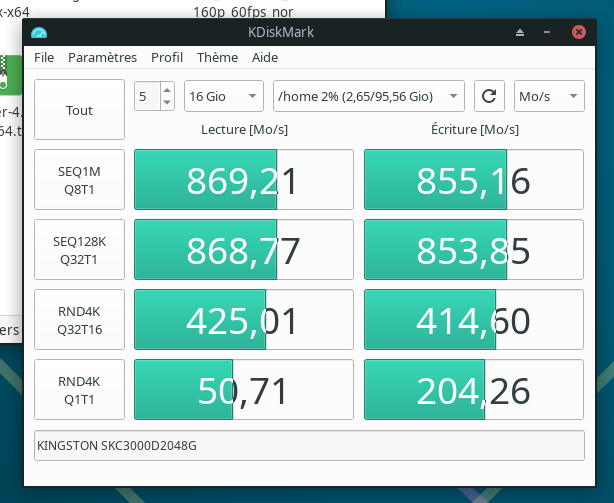Viewport: 614px width, 503px height.
Task: Expand the /home storage selection dropdown
Action: point(368,96)
